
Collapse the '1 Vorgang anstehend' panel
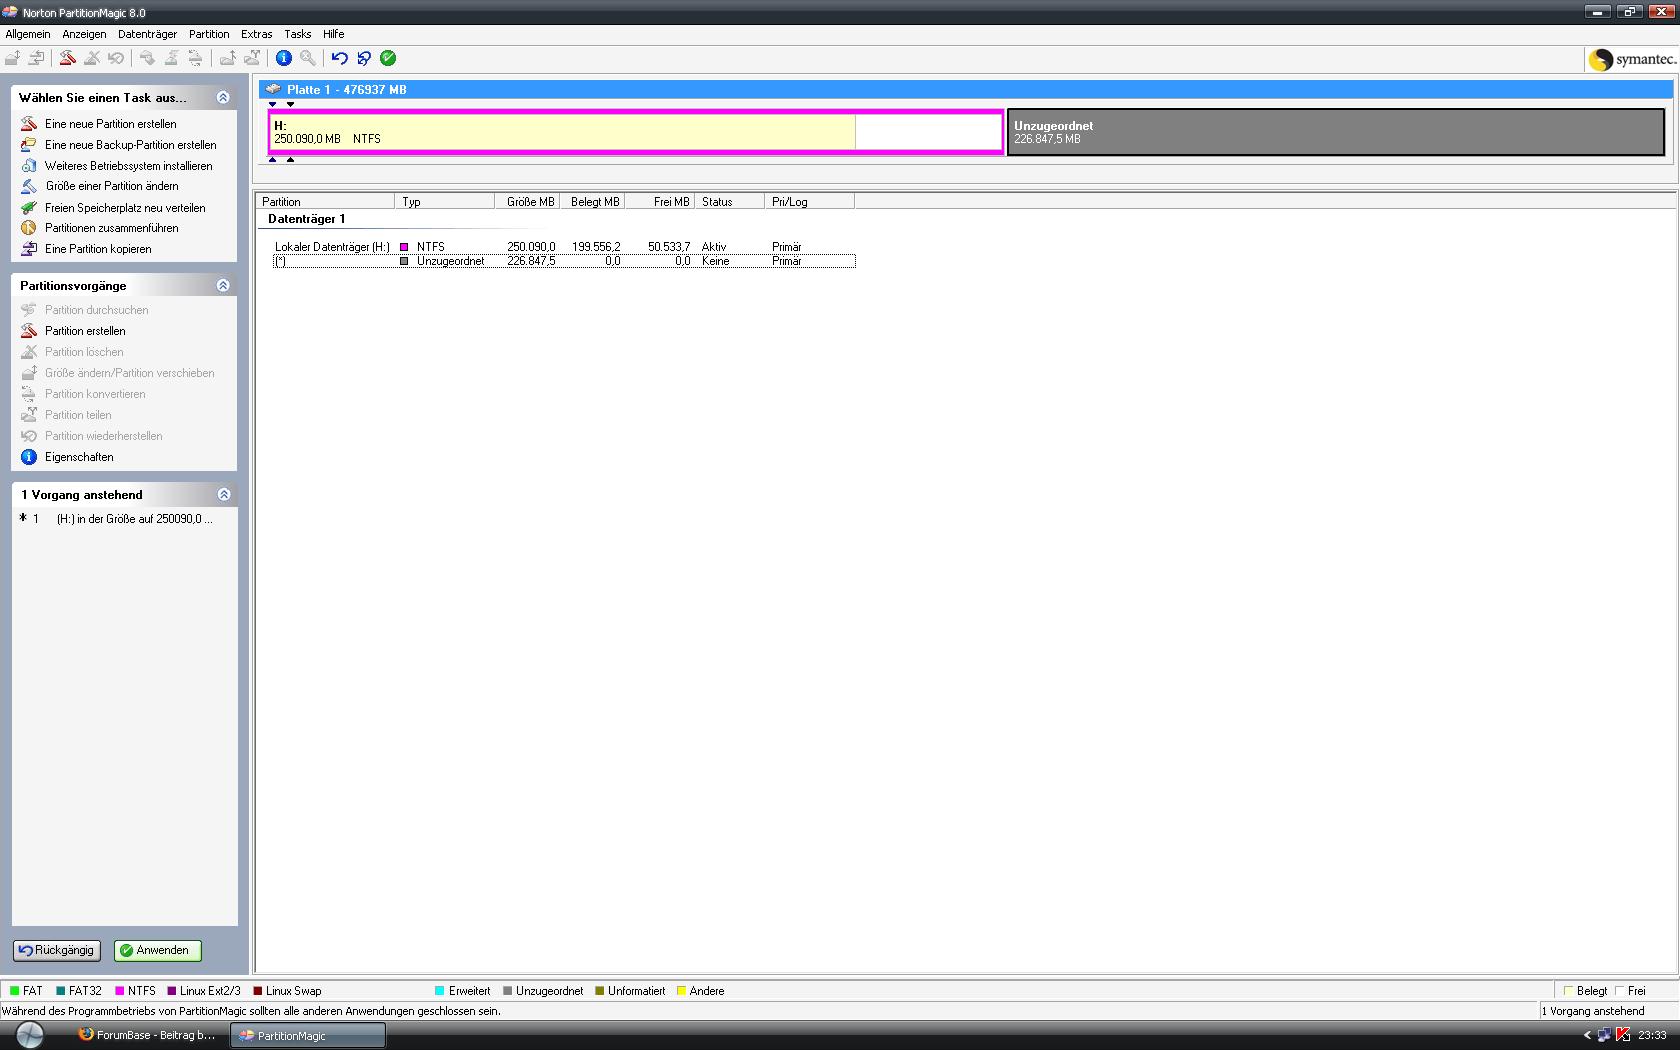pyautogui.click(x=223, y=494)
